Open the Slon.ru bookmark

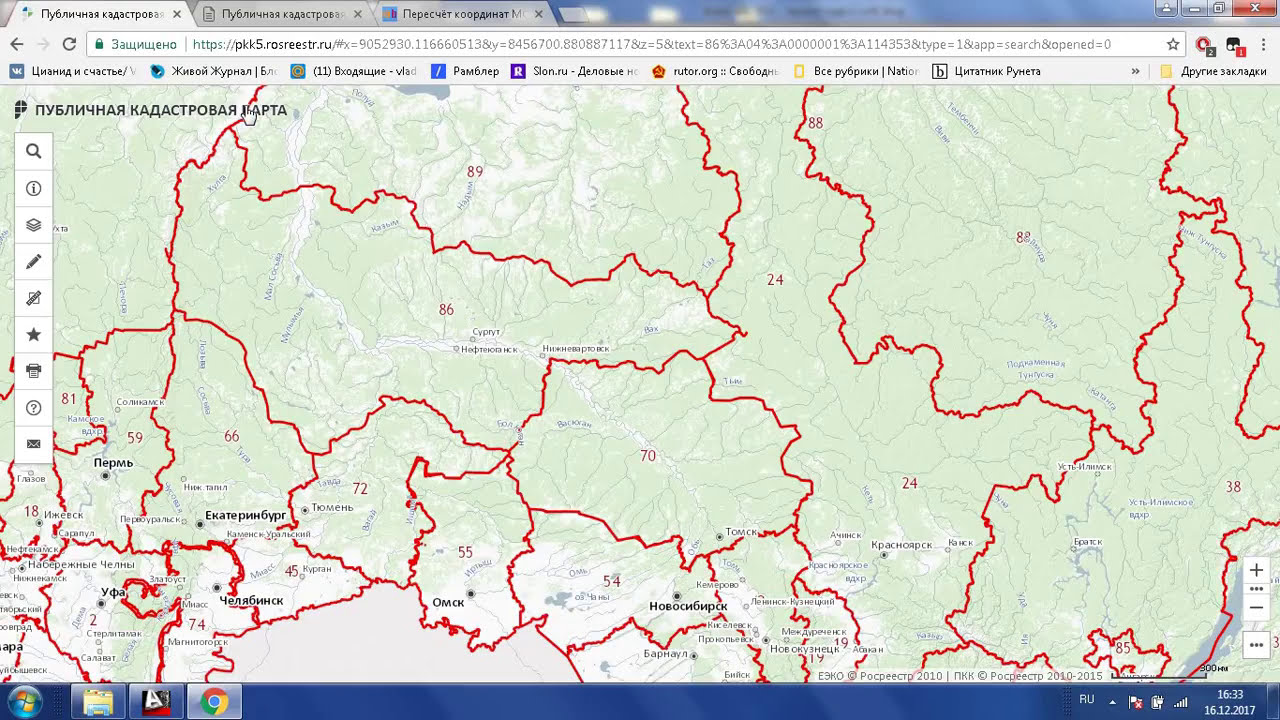point(575,71)
